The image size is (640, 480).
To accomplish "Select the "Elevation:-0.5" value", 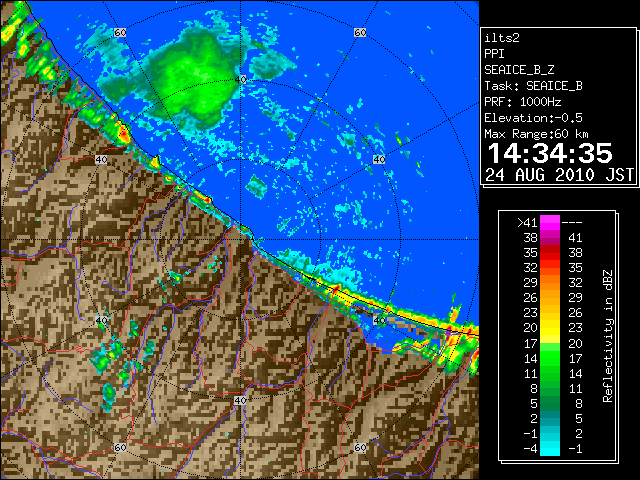I will click(x=533, y=118).
